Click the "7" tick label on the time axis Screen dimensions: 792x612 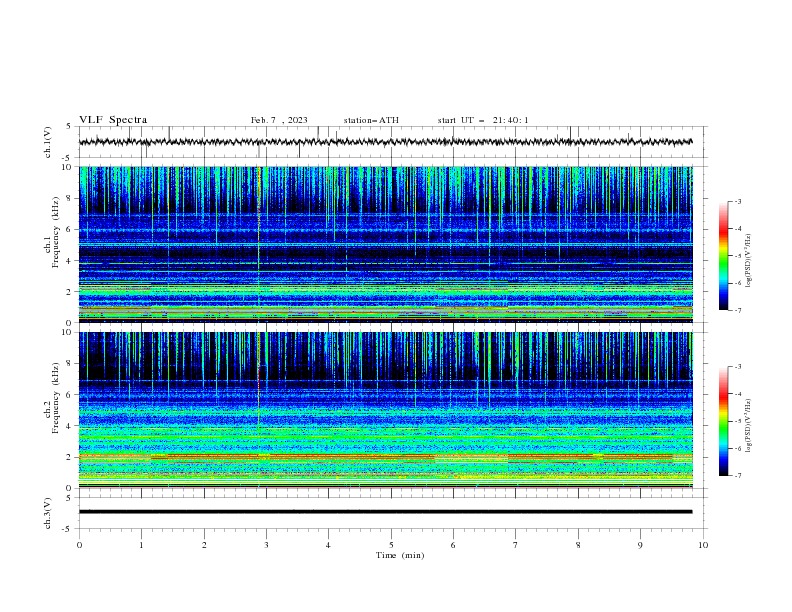516,545
